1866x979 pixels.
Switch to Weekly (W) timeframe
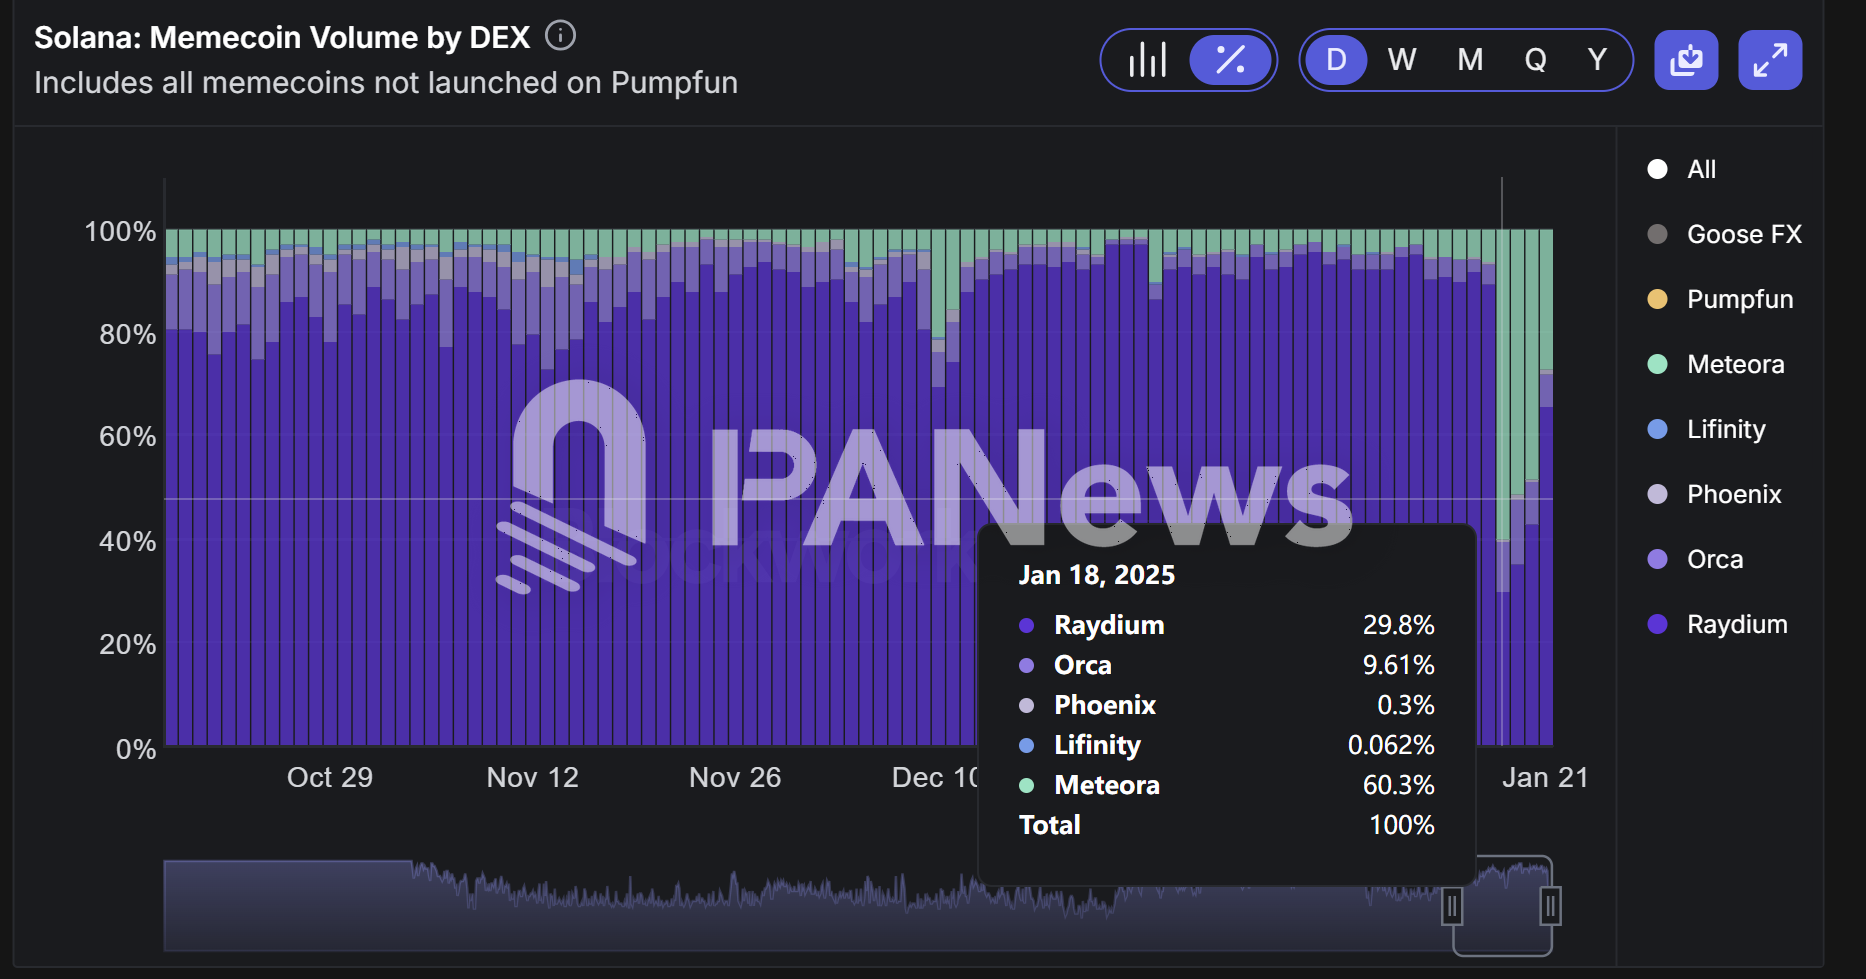(1402, 60)
